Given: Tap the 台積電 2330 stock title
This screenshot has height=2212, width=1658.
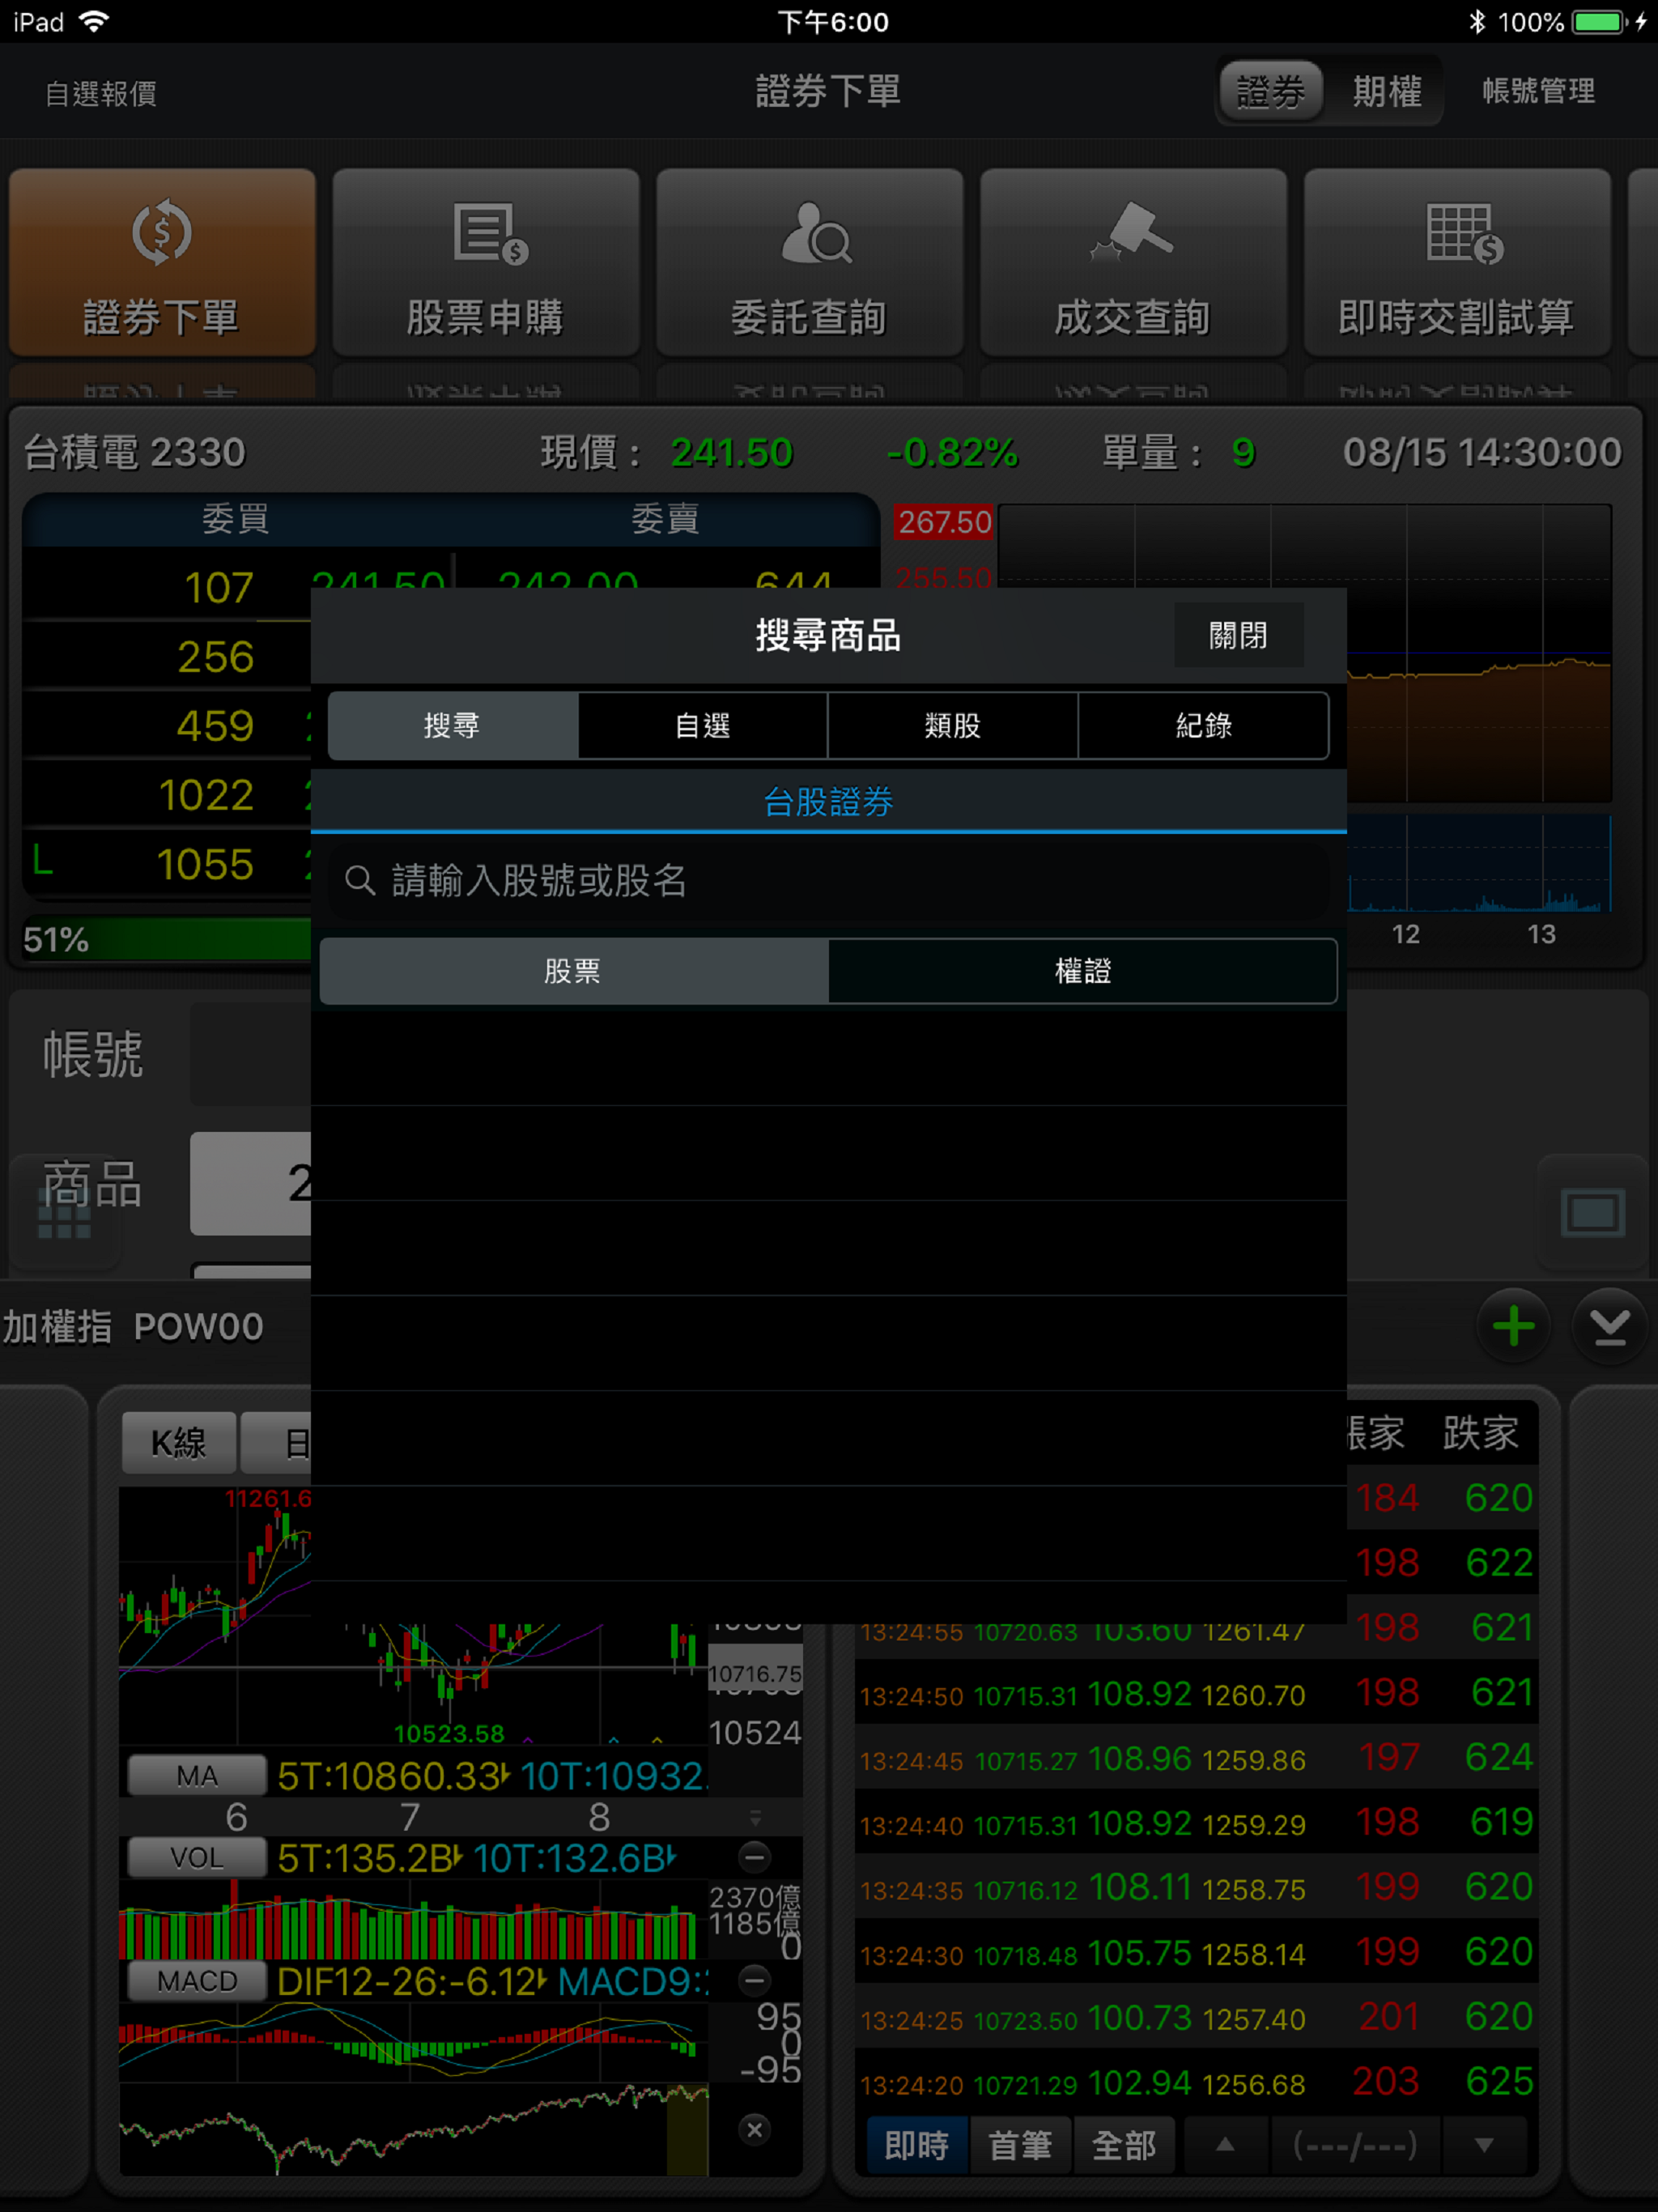Looking at the screenshot, I should (134, 452).
